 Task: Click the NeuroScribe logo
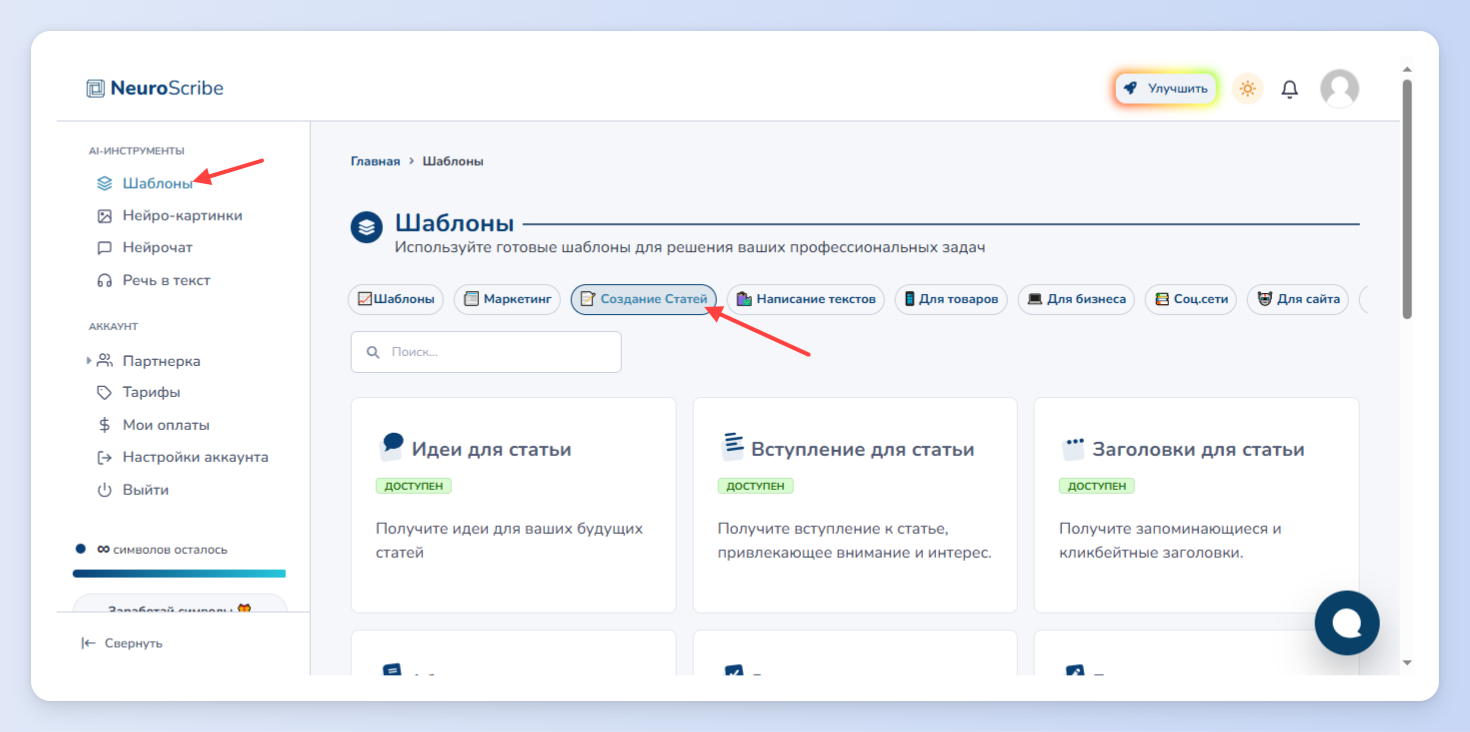click(x=155, y=88)
